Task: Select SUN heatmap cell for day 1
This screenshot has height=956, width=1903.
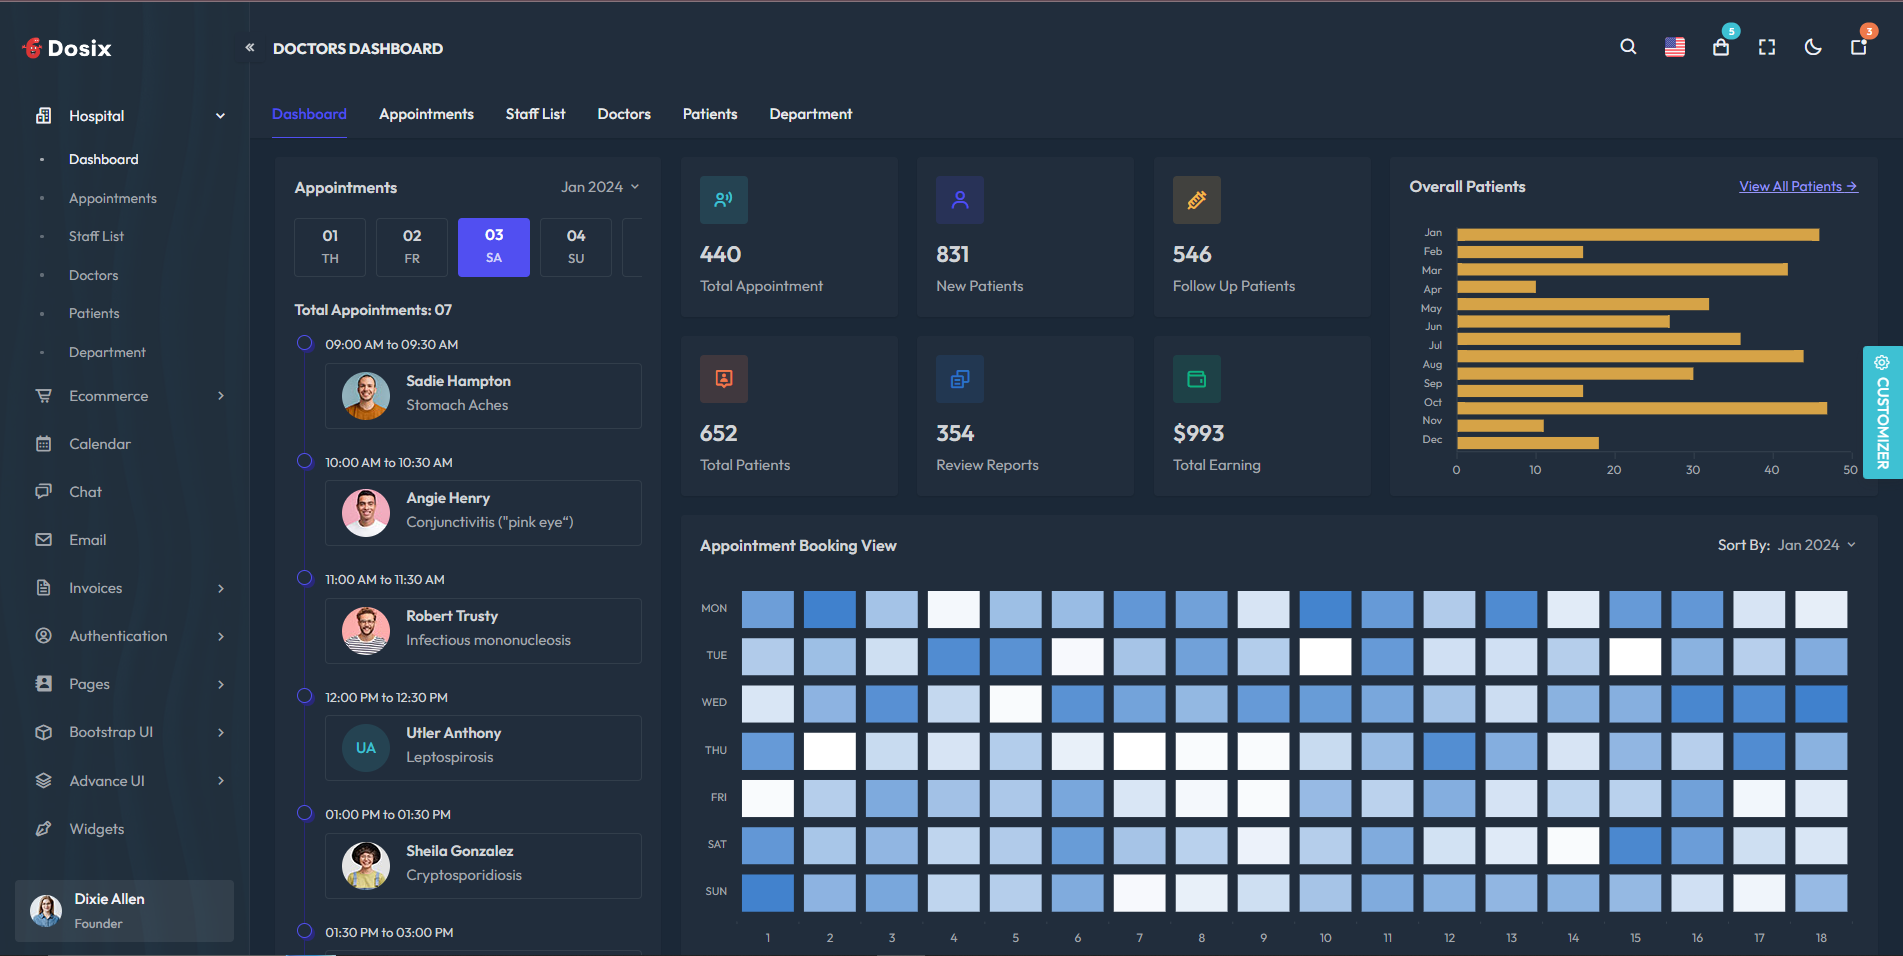Action: point(768,893)
